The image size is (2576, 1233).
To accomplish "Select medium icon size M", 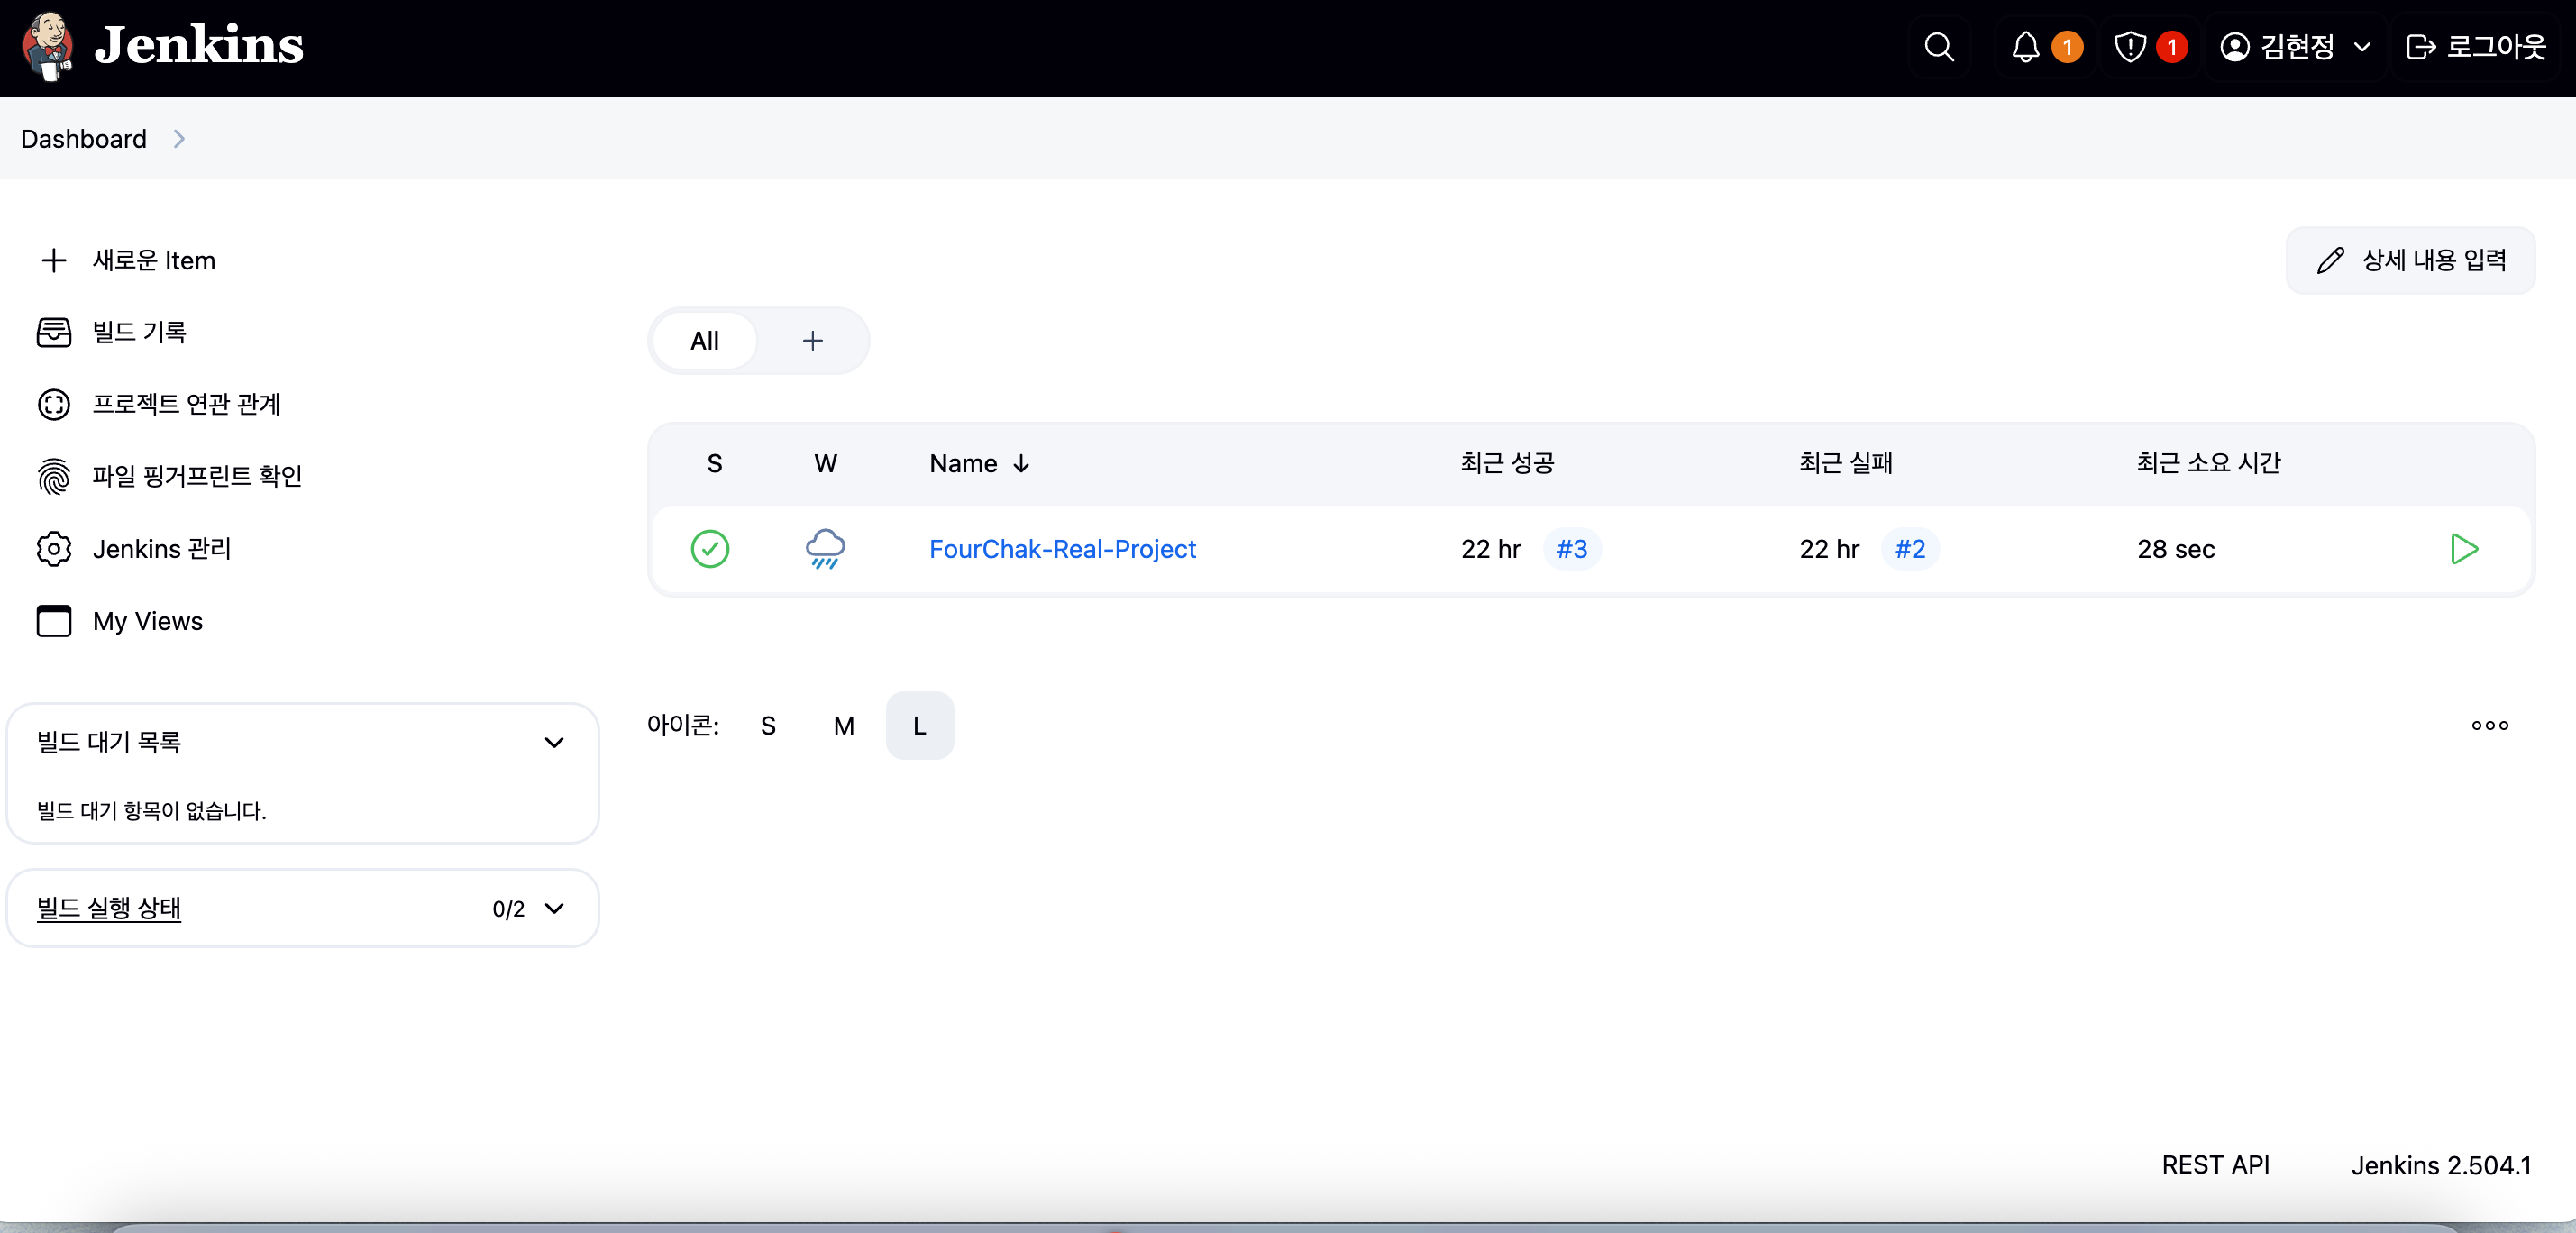I will (844, 726).
